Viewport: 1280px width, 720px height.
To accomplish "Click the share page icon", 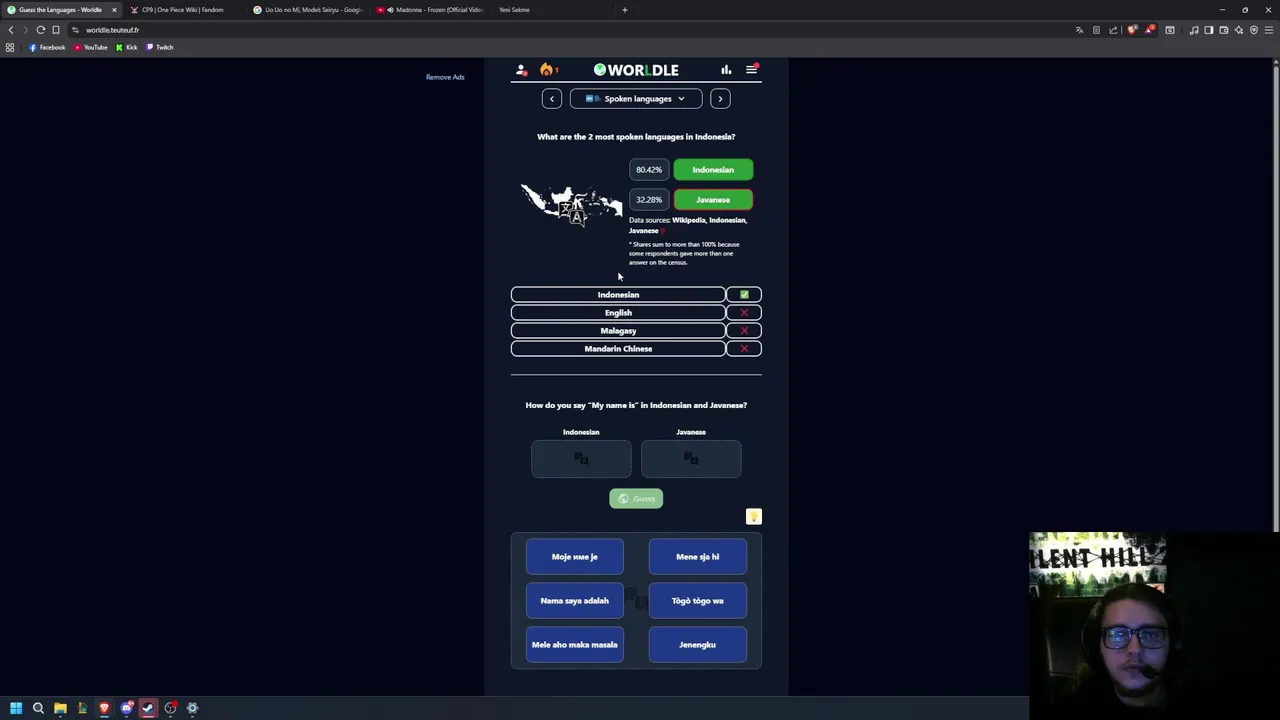I will pos(1113,30).
